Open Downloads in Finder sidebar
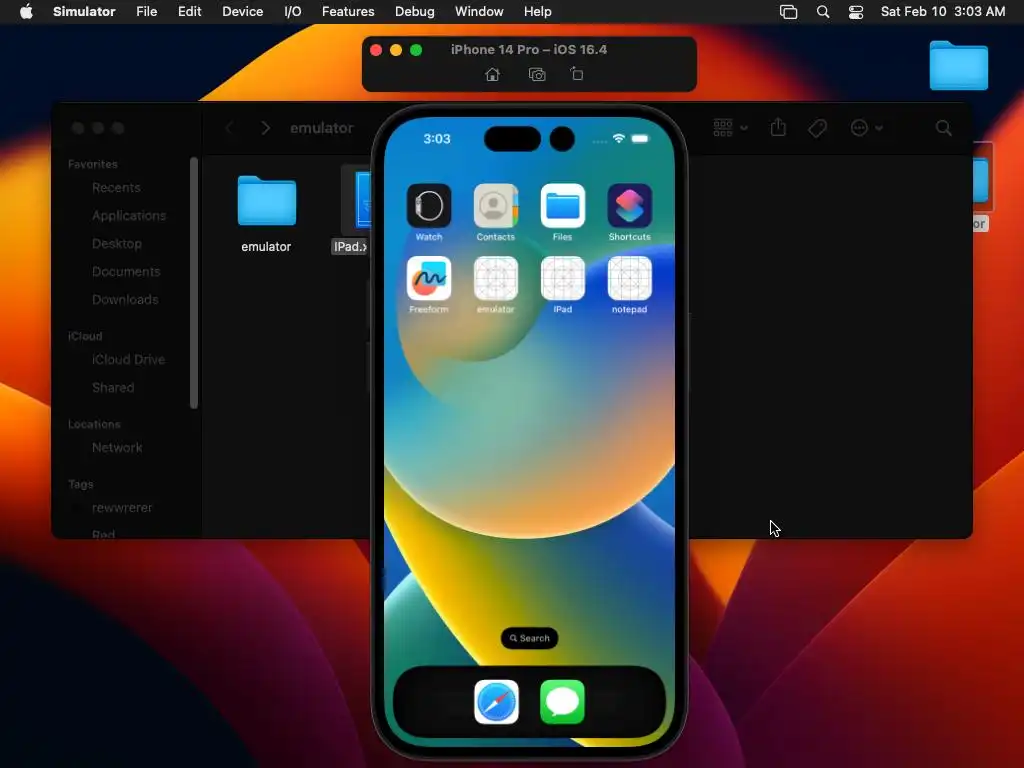Image resolution: width=1024 pixels, height=768 pixels. tap(125, 300)
